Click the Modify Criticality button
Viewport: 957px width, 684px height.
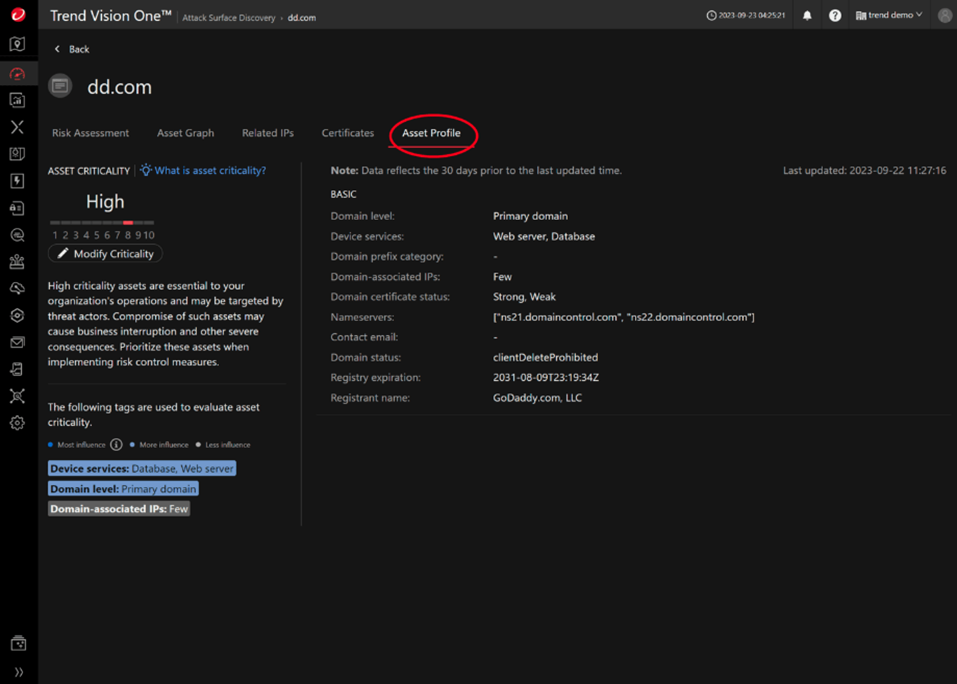106,254
